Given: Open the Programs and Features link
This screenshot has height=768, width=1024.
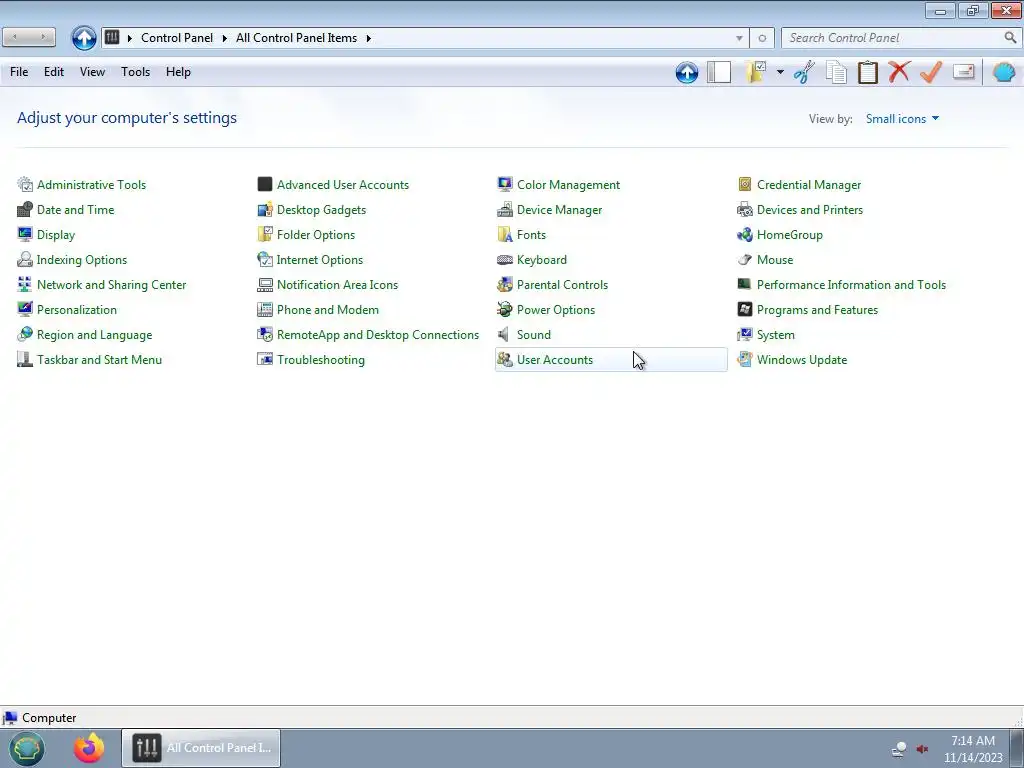Looking at the screenshot, I should click(x=817, y=310).
